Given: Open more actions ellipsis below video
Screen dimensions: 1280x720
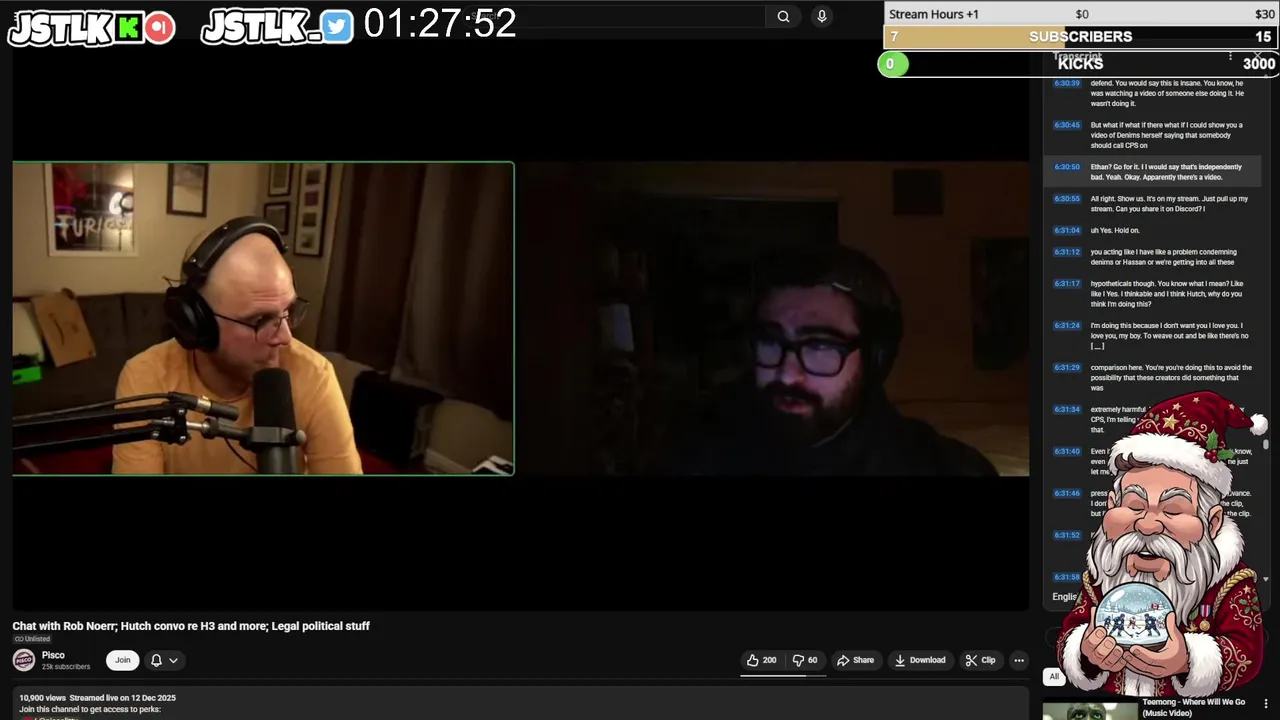Looking at the screenshot, I should coord(1018,660).
